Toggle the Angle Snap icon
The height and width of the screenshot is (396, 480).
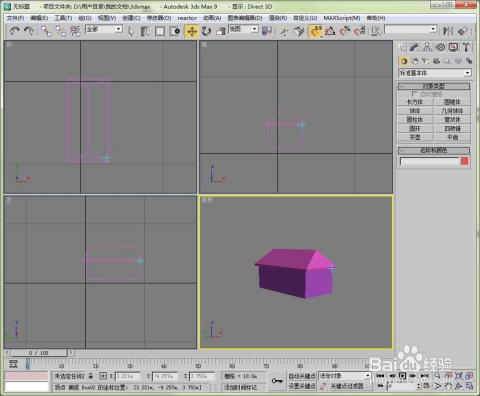point(330,31)
